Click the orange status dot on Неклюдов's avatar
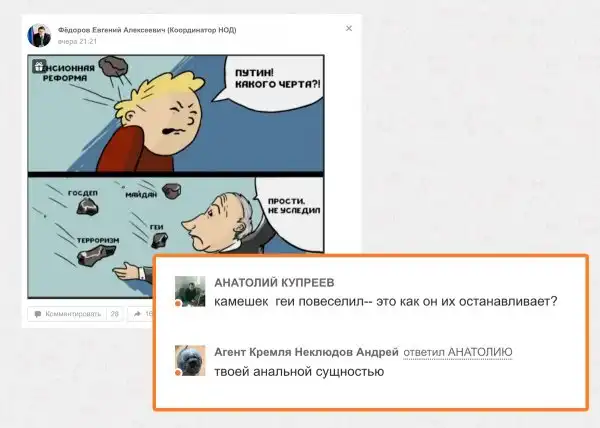 [x=178, y=373]
